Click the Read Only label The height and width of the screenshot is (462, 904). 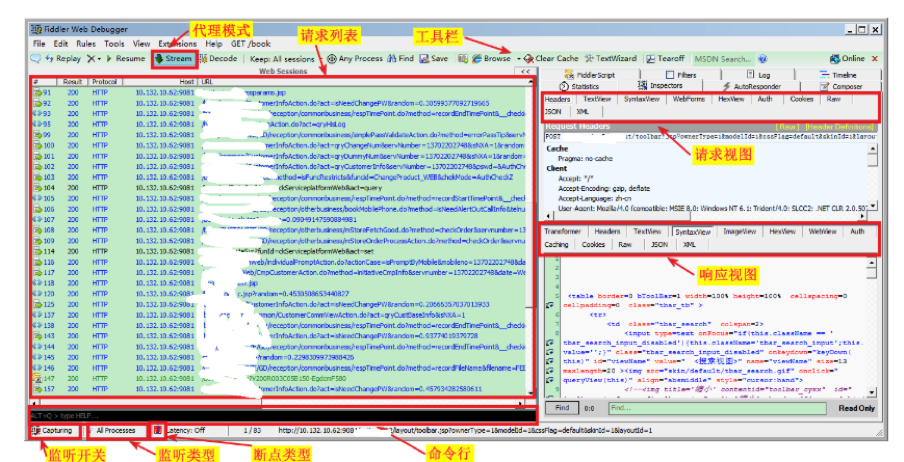click(857, 408)
